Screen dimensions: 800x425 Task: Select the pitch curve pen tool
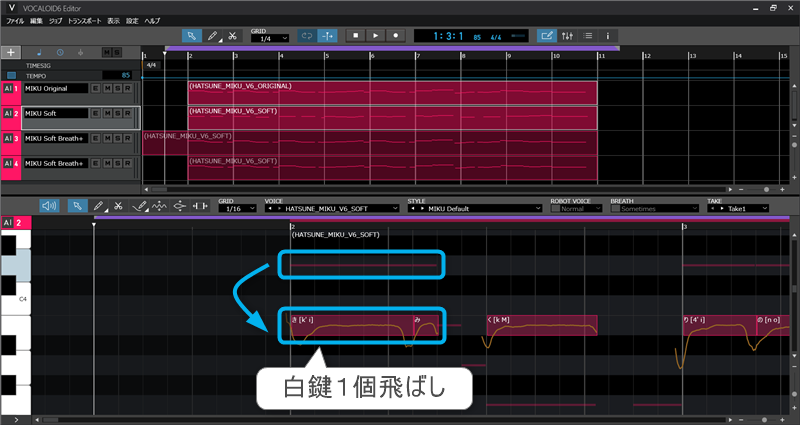[x=139, y=206]
